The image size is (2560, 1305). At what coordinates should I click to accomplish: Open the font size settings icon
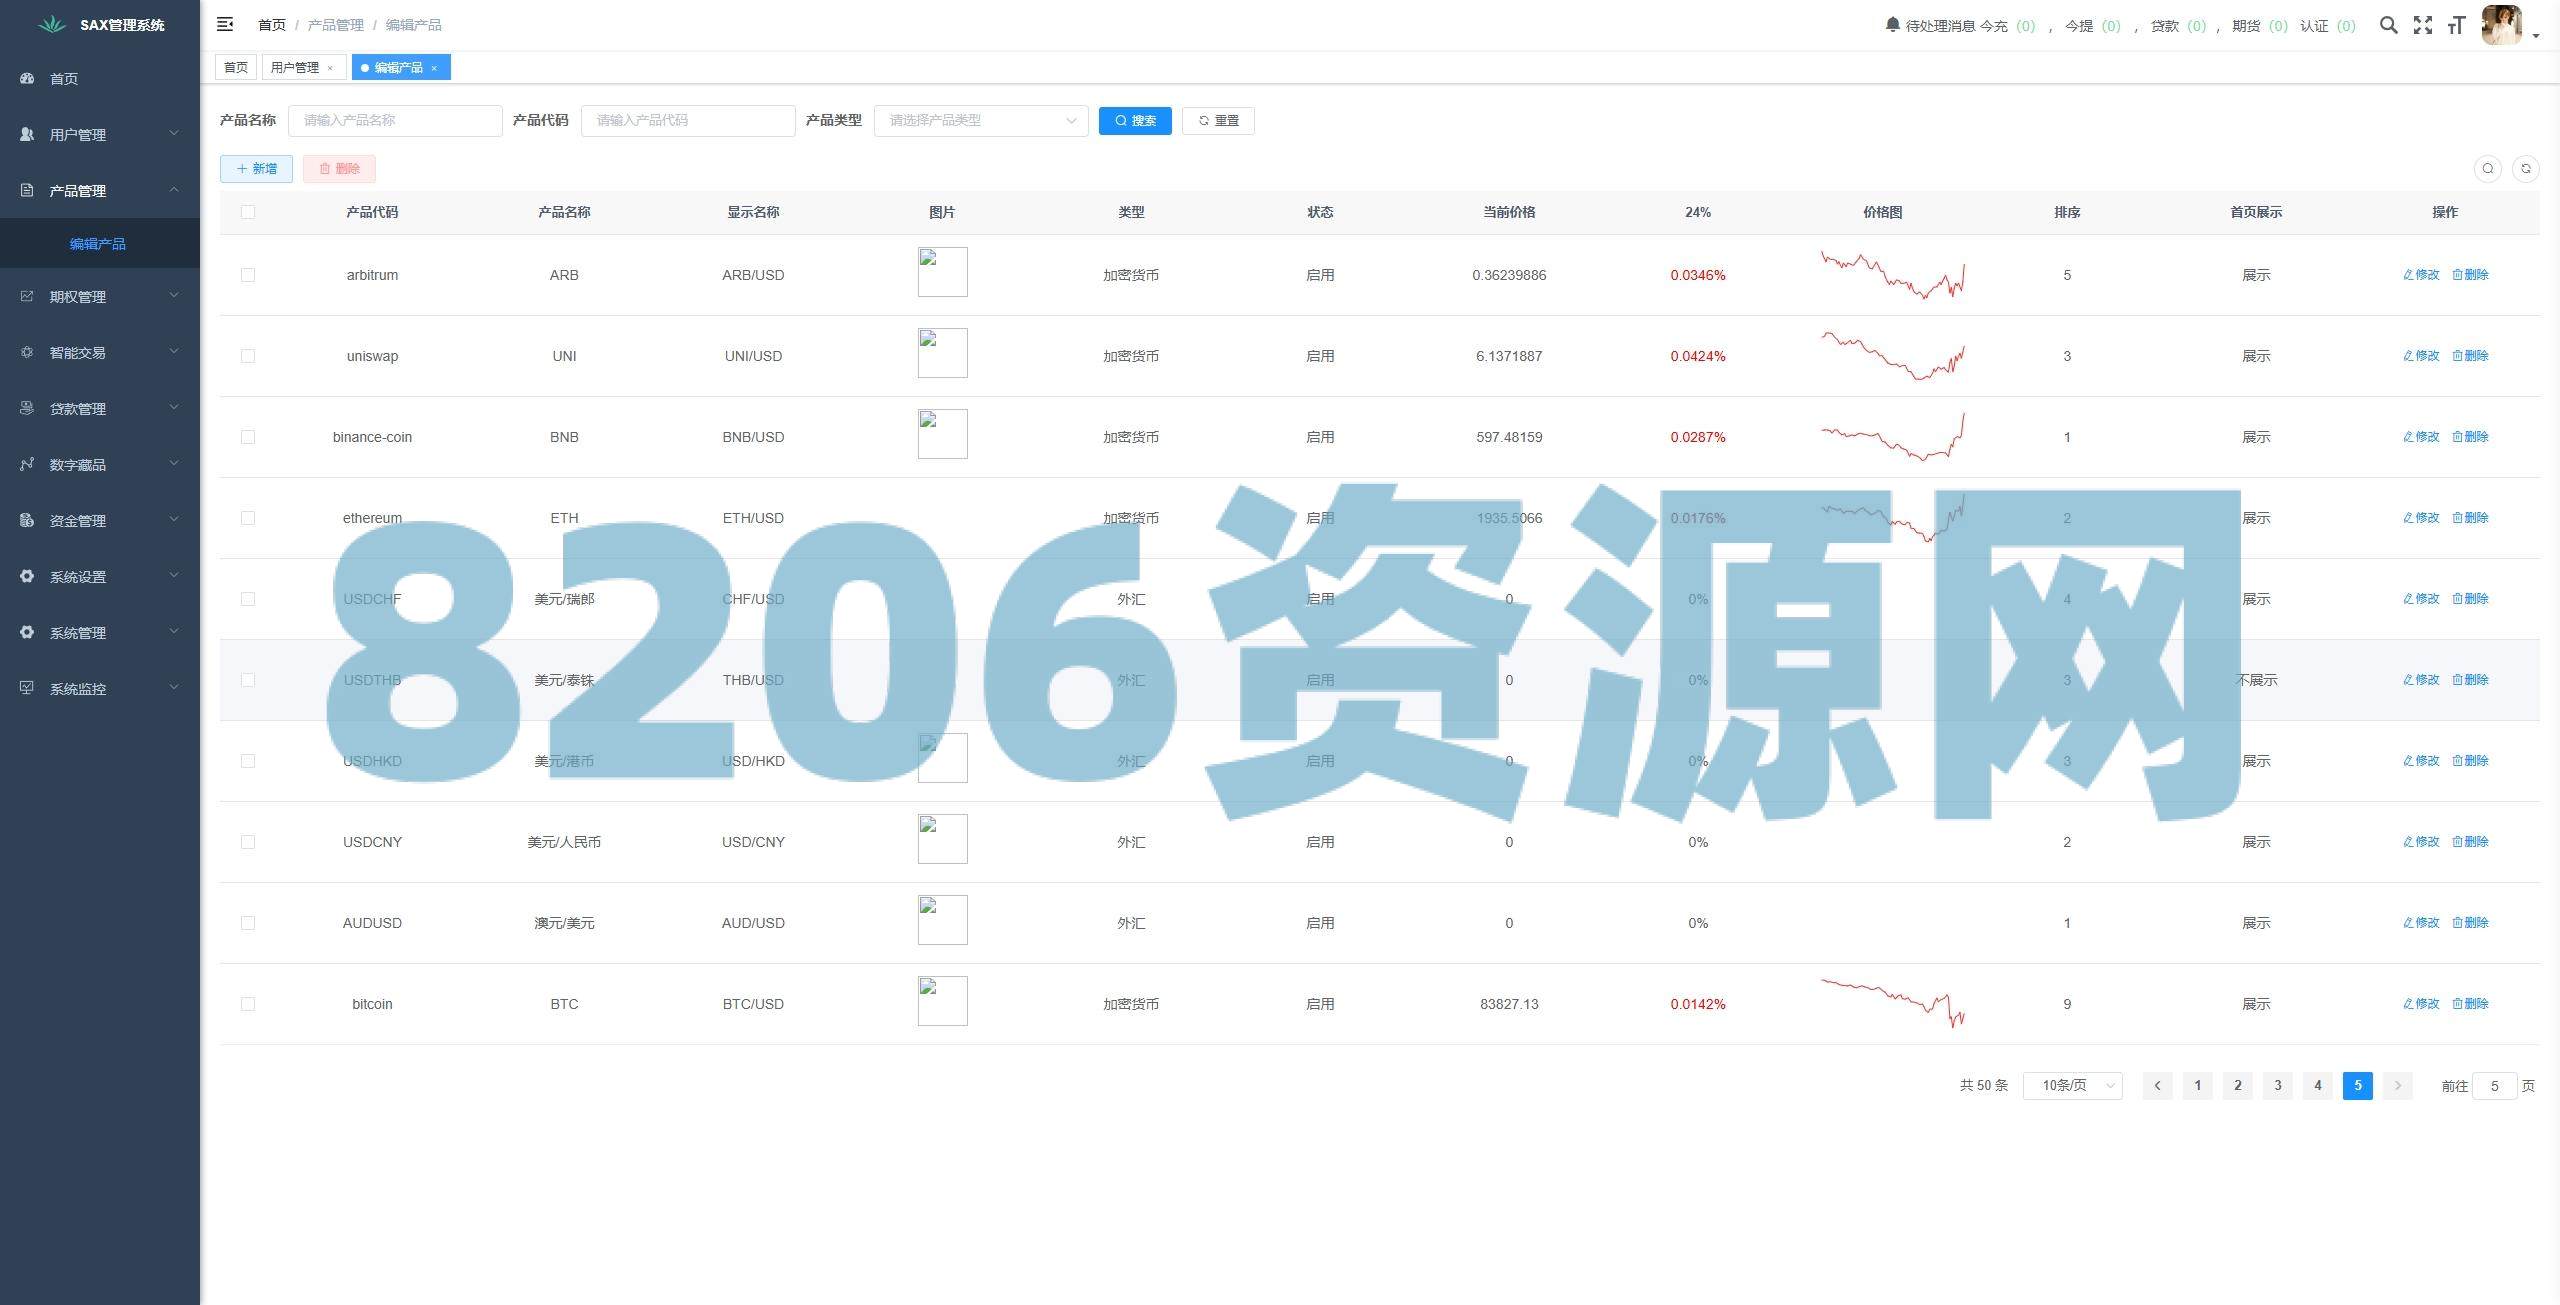(x=2456, y=25)
